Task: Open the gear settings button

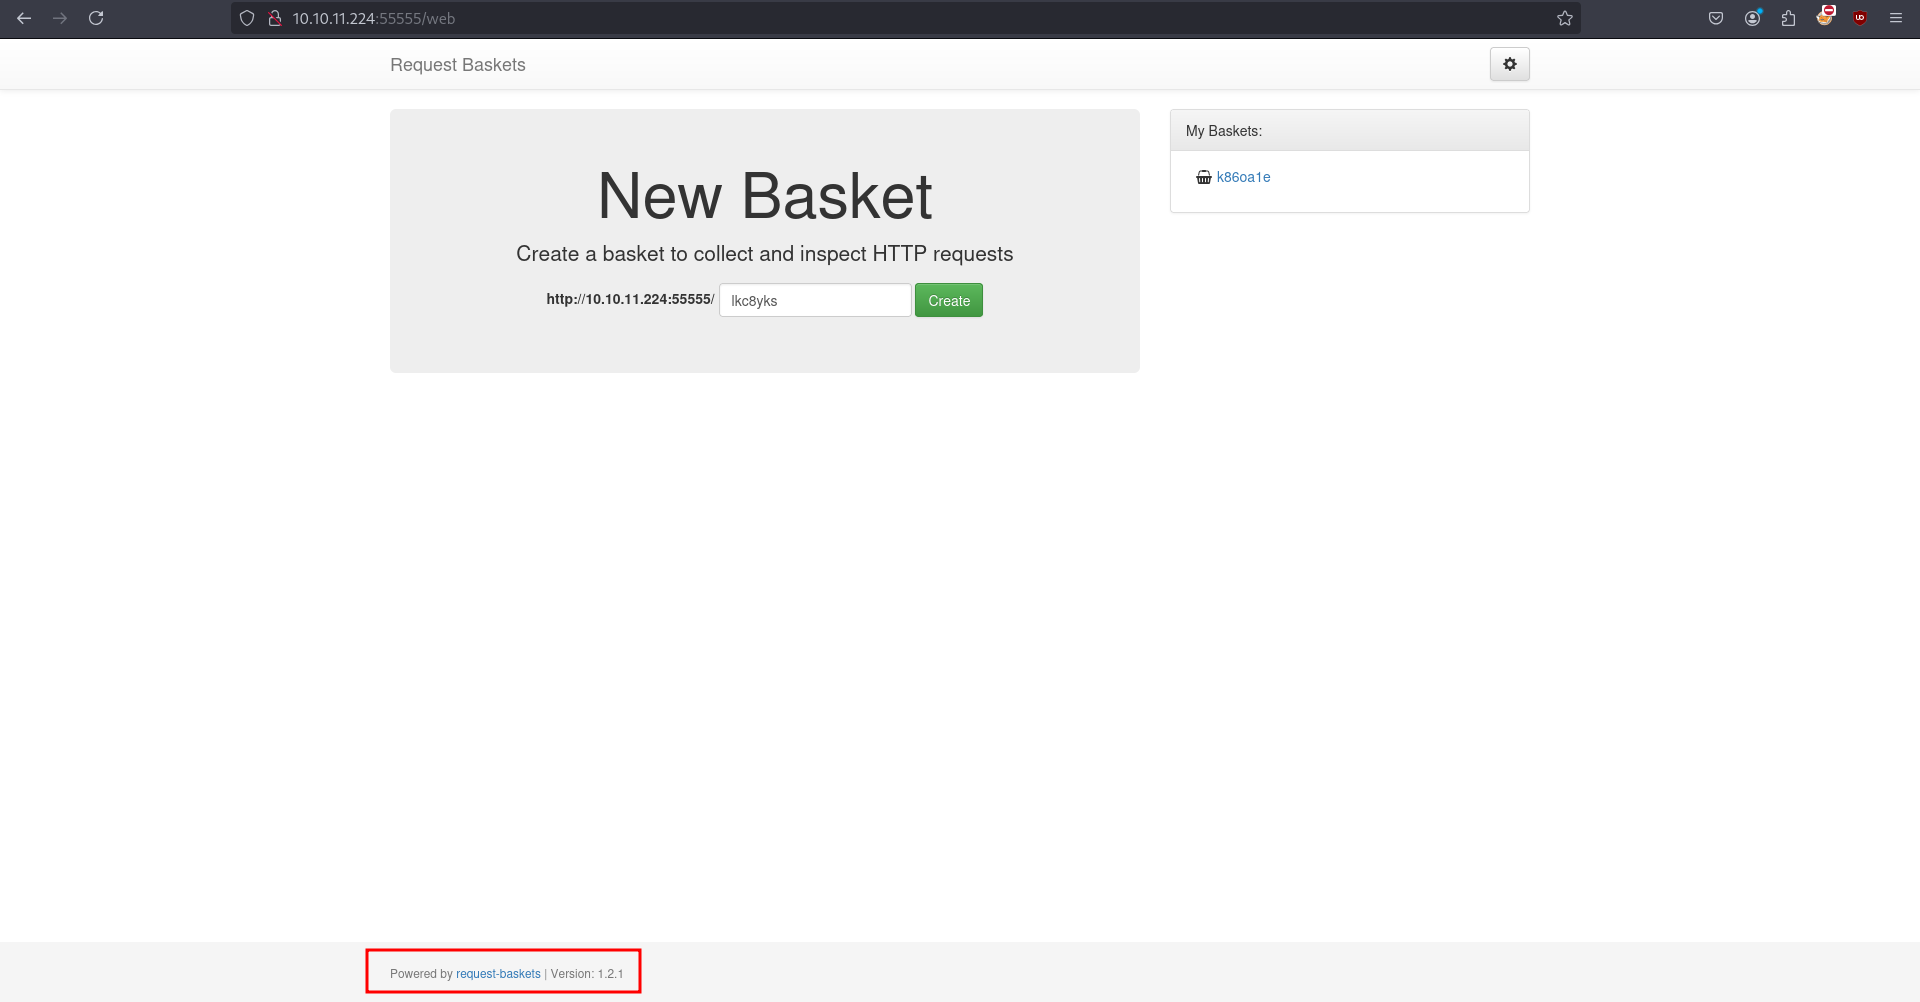Action: pyautogui.click(x=1510, y=64)
